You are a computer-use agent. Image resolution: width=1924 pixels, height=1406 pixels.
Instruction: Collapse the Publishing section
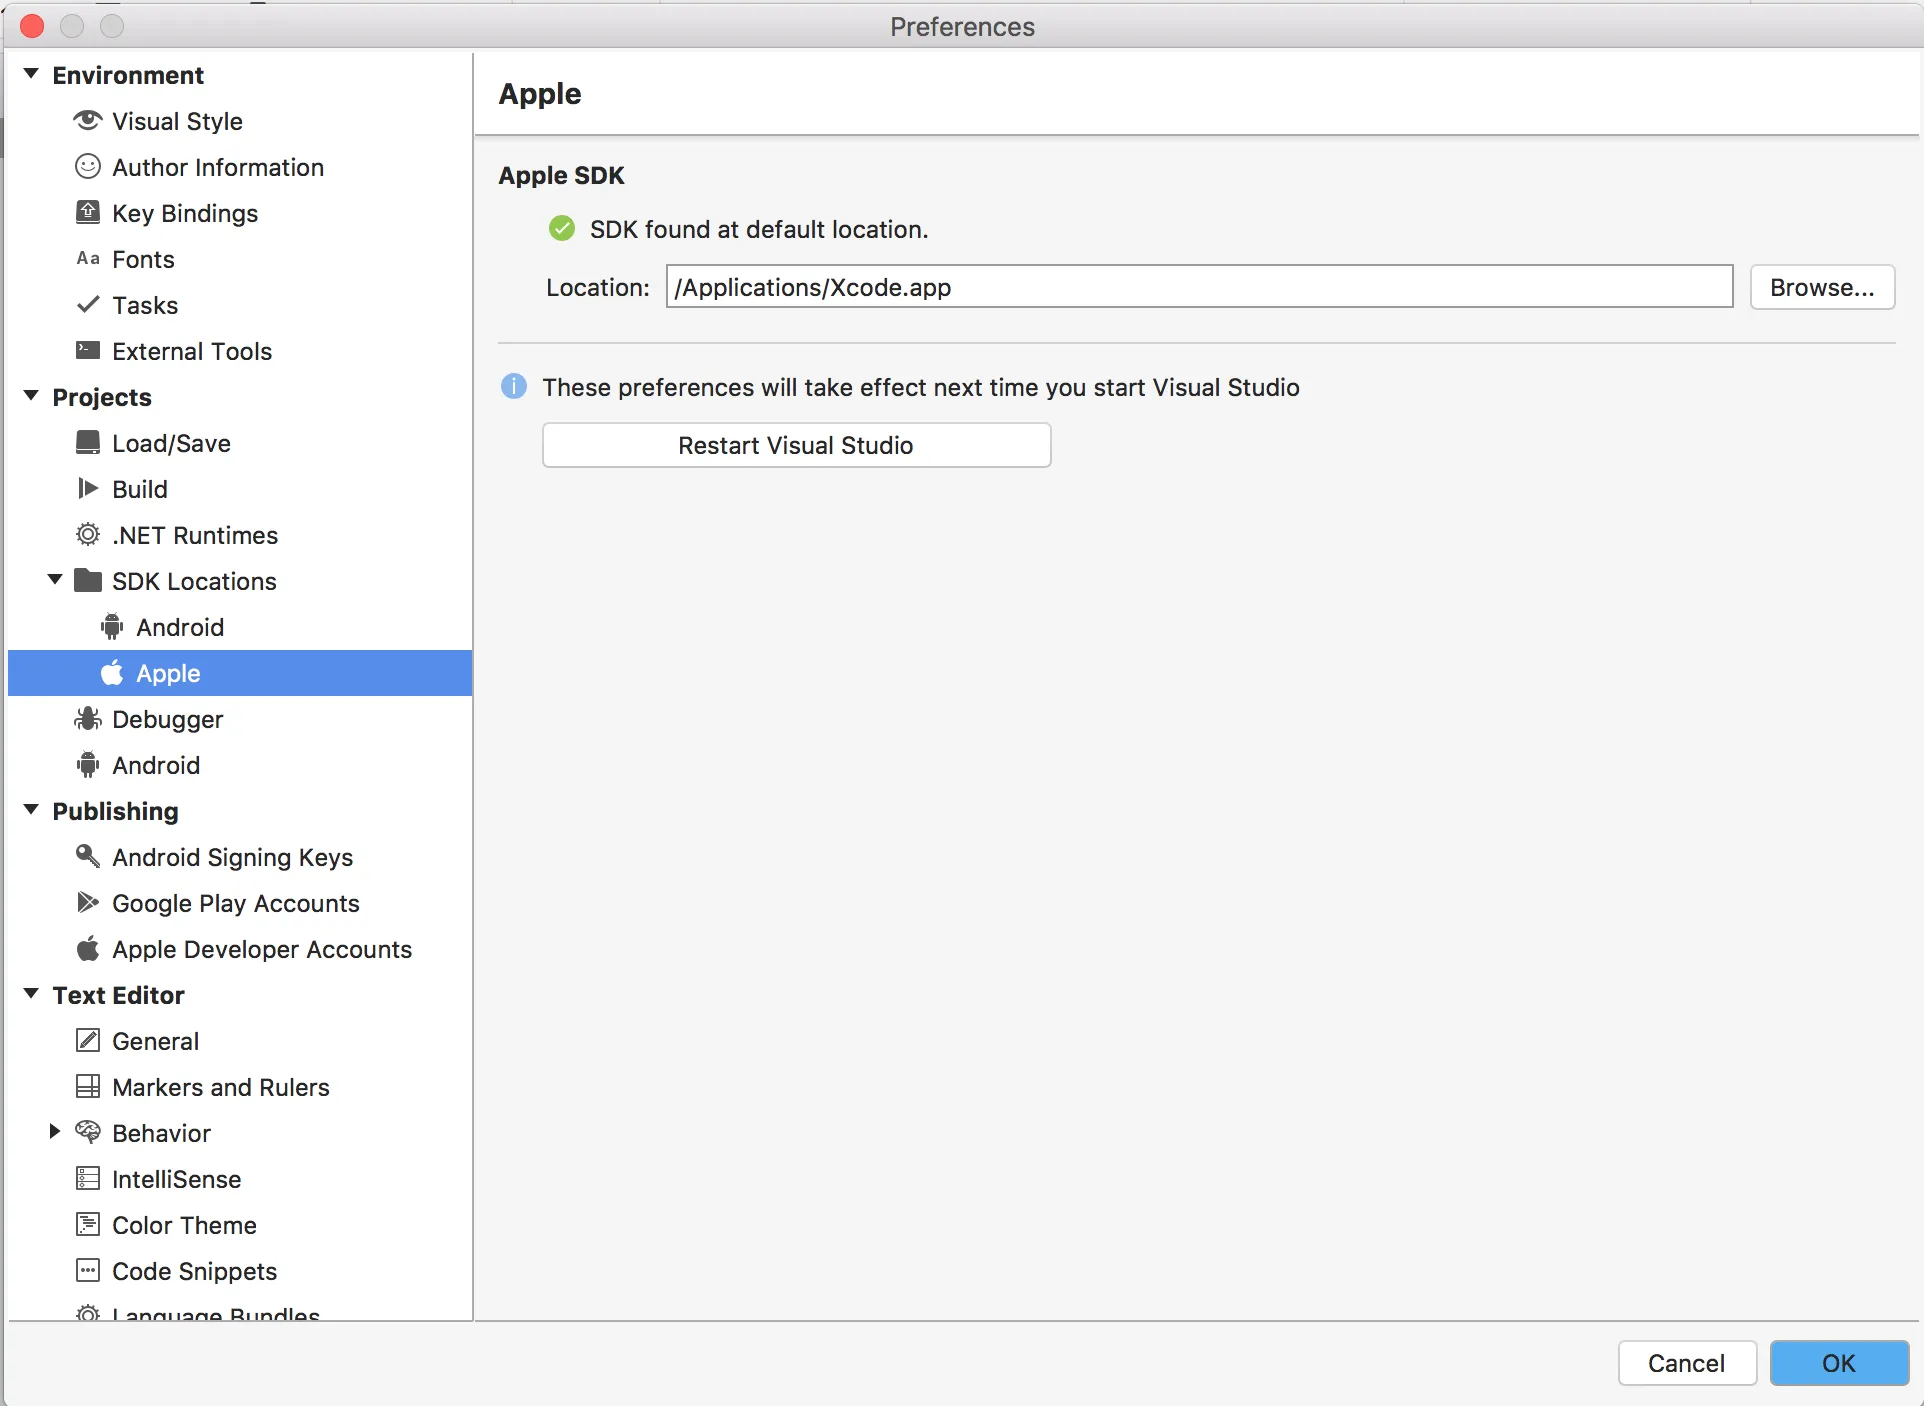[31, 811]
